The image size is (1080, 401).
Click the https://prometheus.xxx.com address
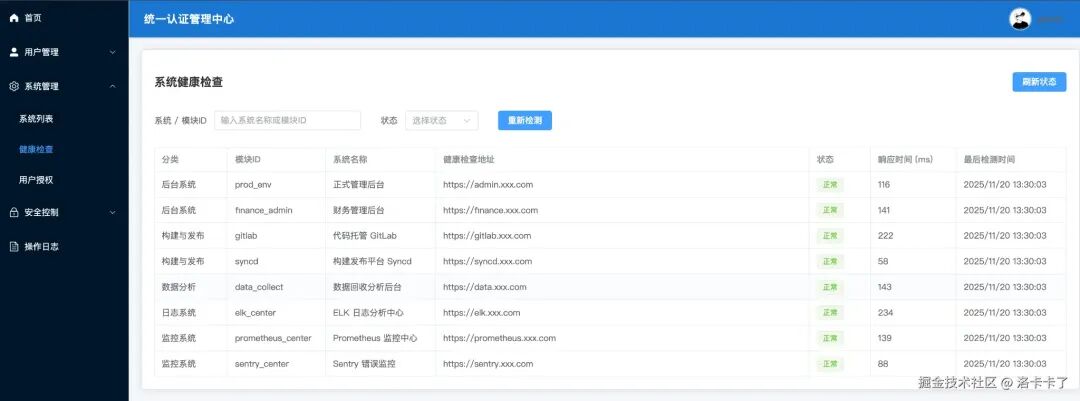click(x=500, y=338)
